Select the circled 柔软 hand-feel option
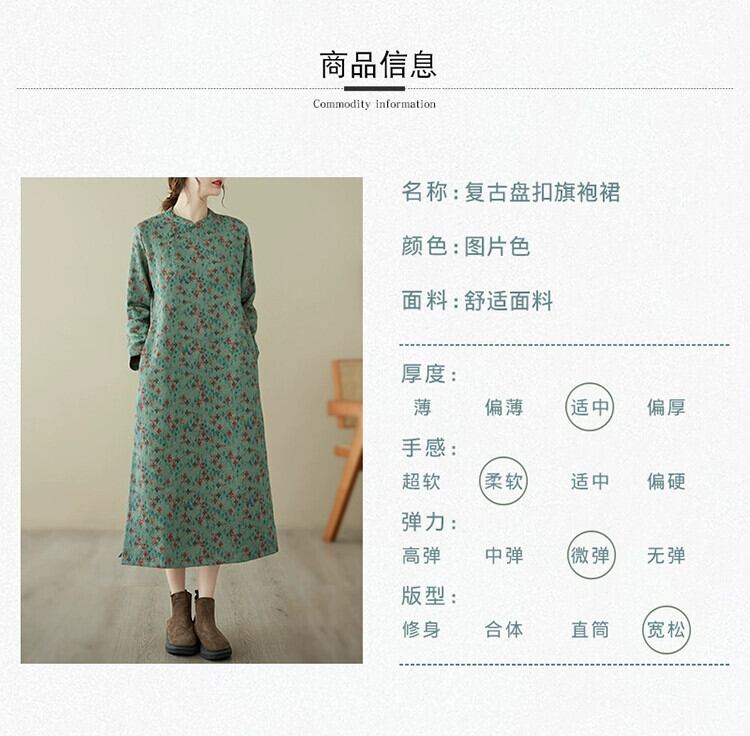 pyautogui.click(x=503, y=481)
